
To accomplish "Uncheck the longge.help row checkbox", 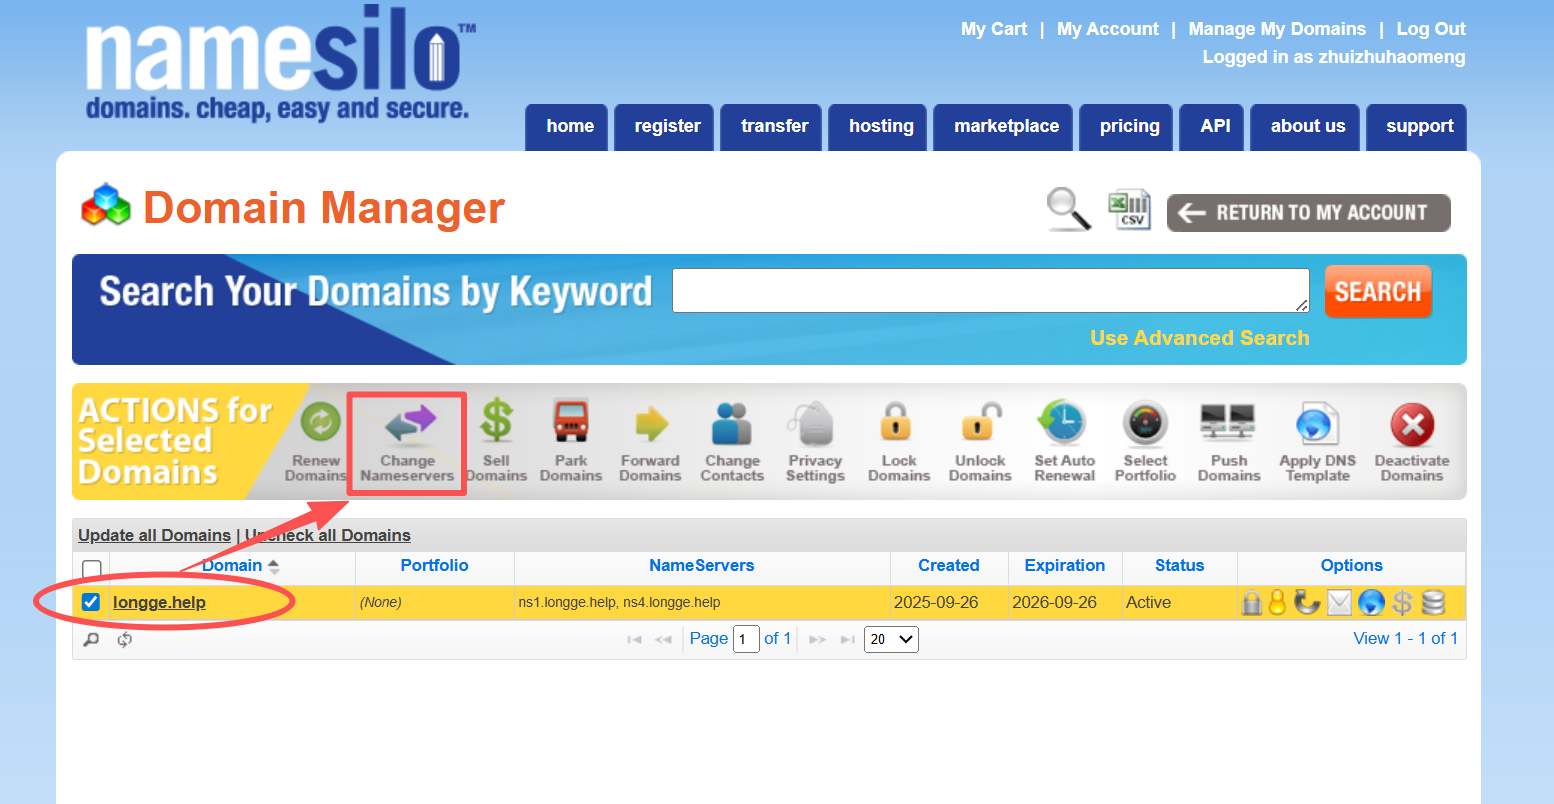I will (x=91, y=602).
